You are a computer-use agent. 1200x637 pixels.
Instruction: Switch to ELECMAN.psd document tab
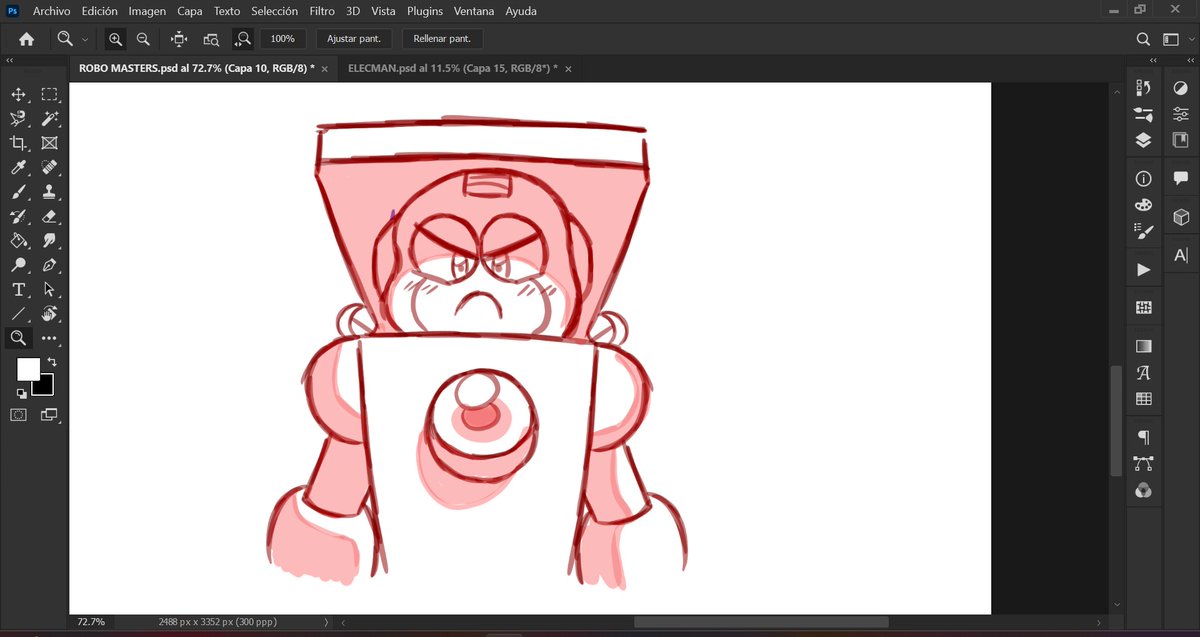453,68
